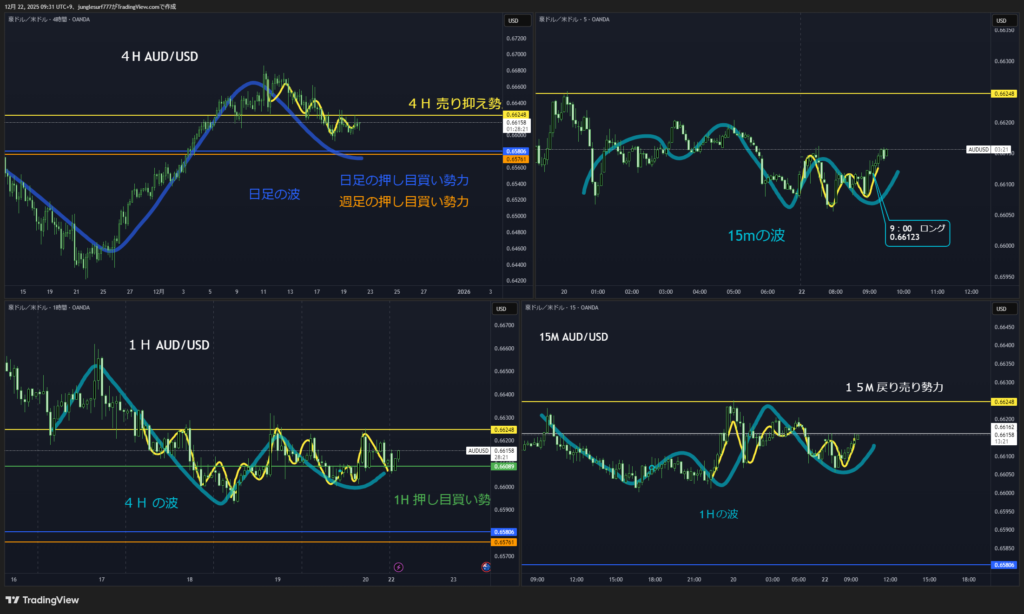Image resolution: width=1024 pixels, height=614 pixels.
Task: Click the 4時間 OANDA symbol title
Action: coord(49,20)
